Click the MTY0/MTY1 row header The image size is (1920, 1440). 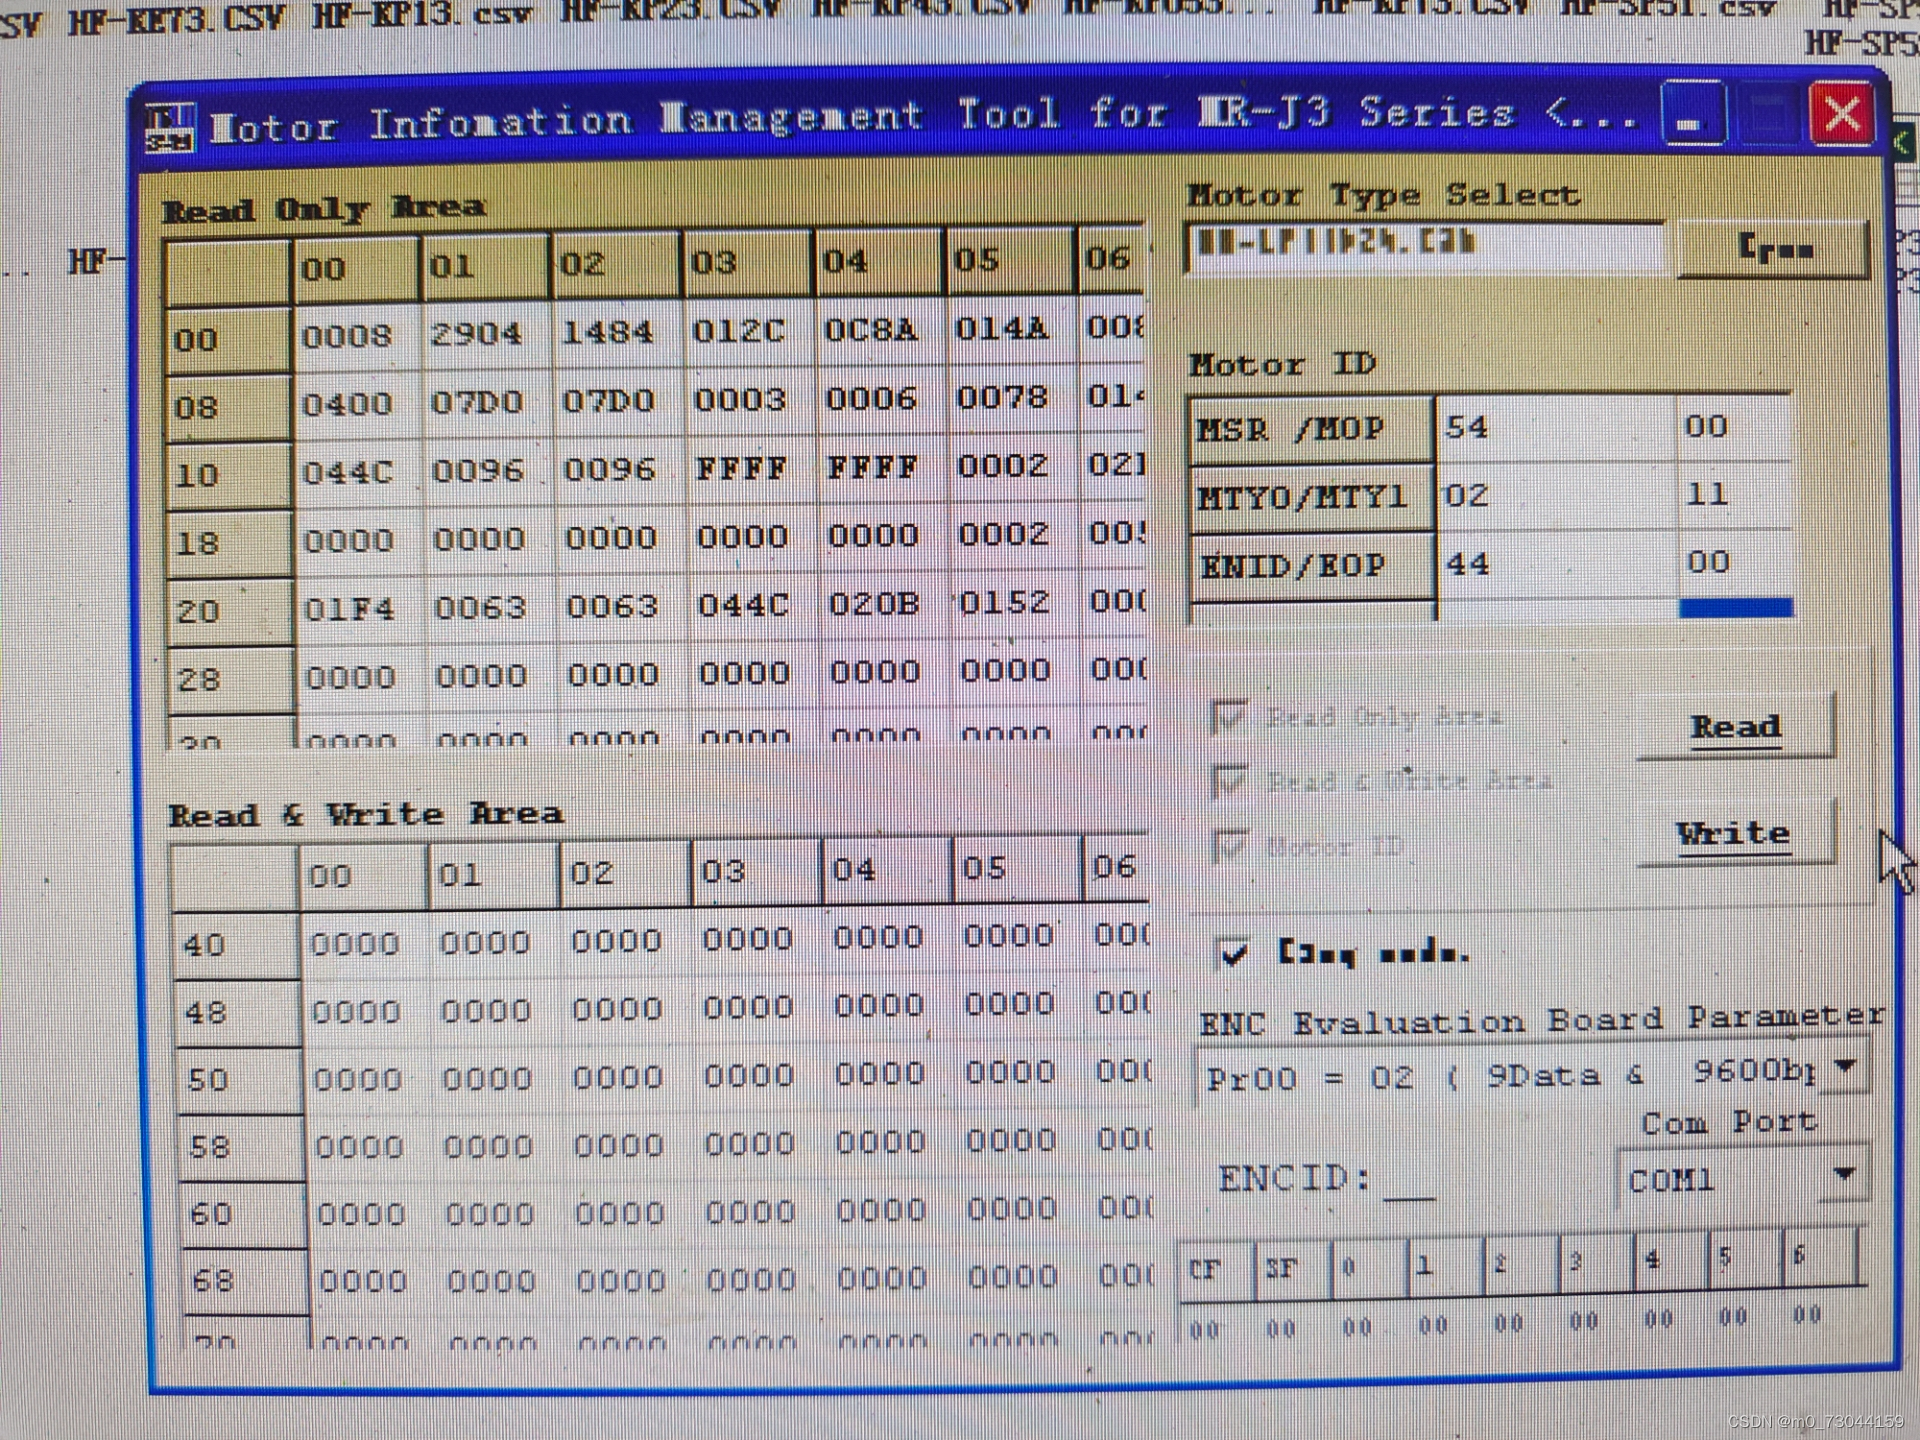tap(1311, 498)
